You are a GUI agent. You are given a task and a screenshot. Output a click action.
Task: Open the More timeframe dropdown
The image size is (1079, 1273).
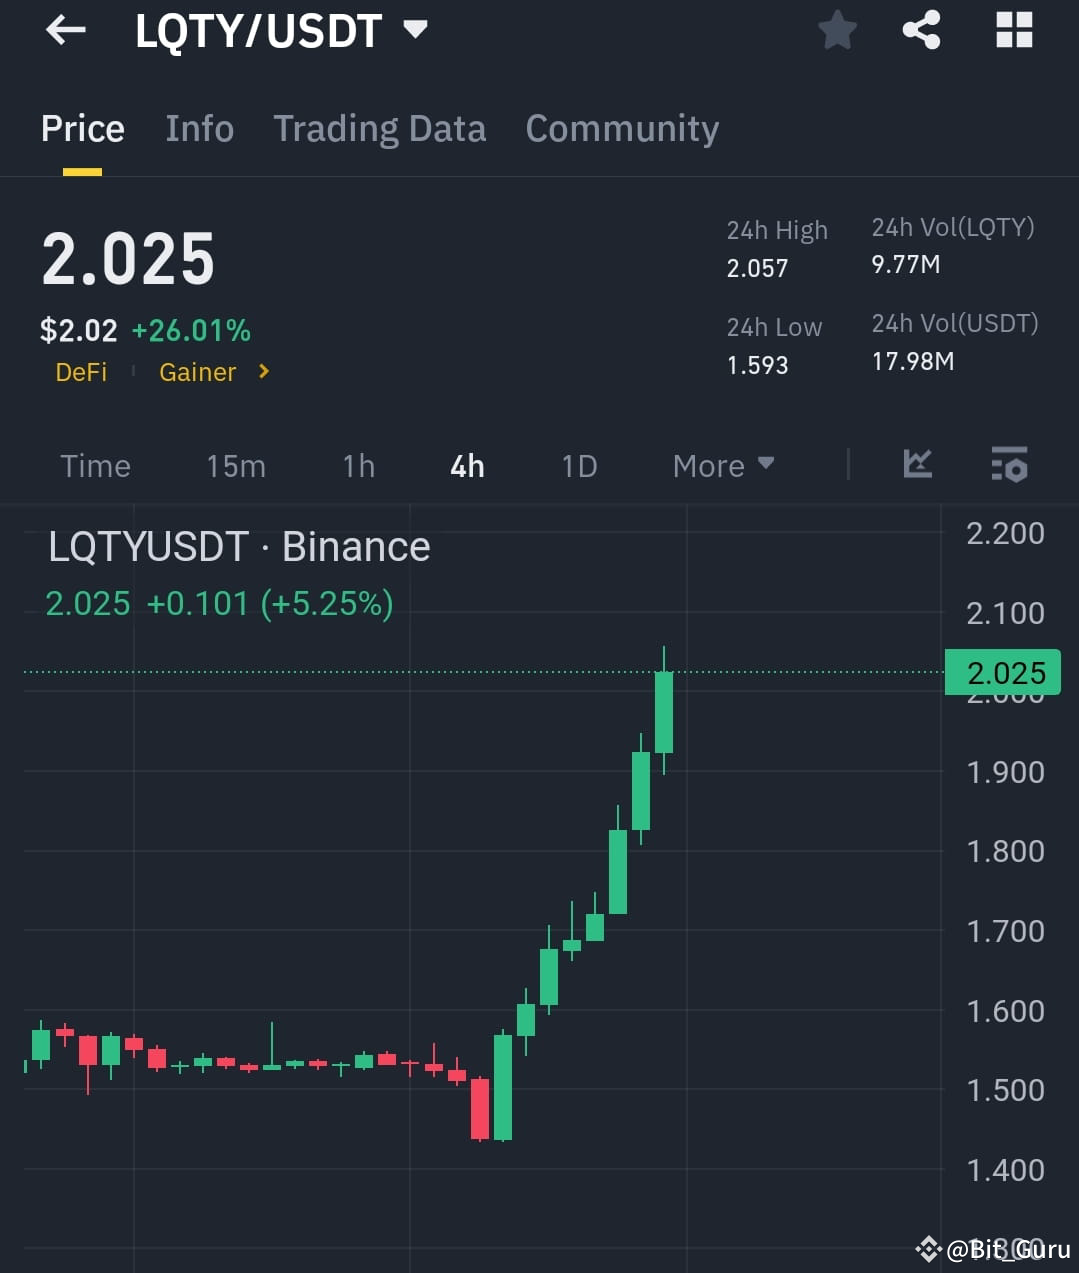723,465
